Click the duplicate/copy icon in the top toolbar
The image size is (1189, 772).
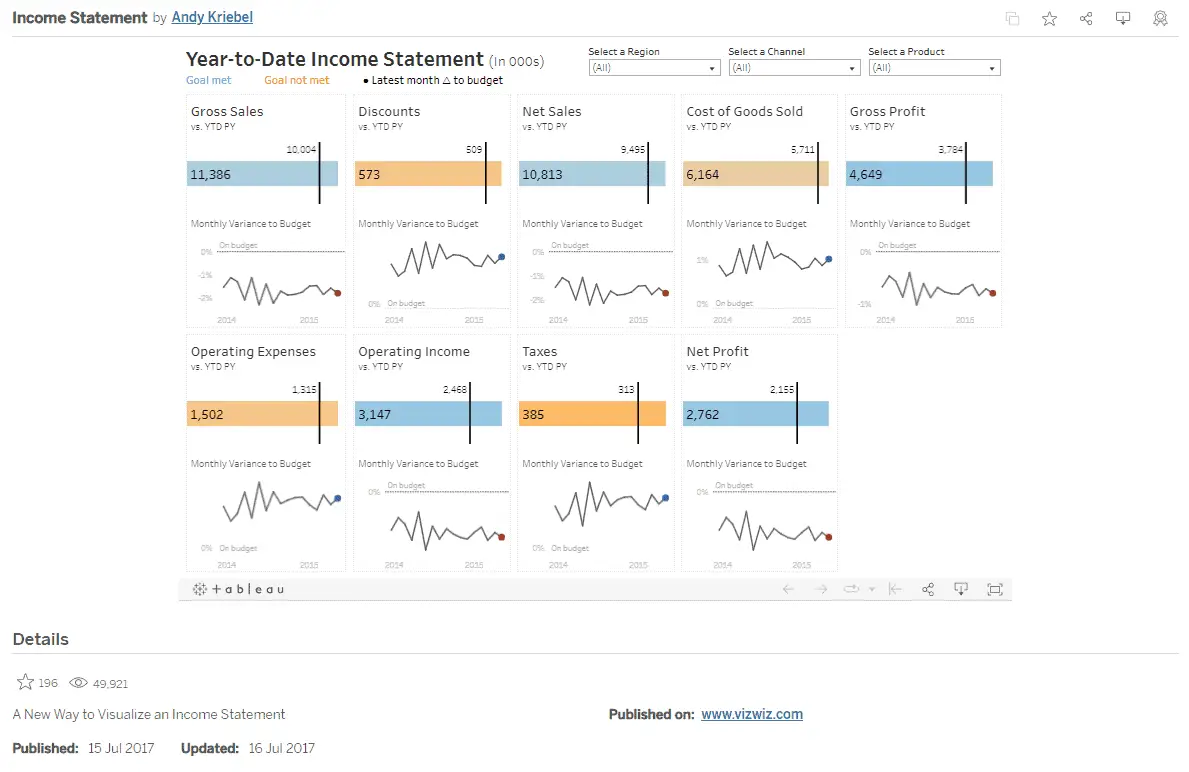click(x=1011, y=18)
